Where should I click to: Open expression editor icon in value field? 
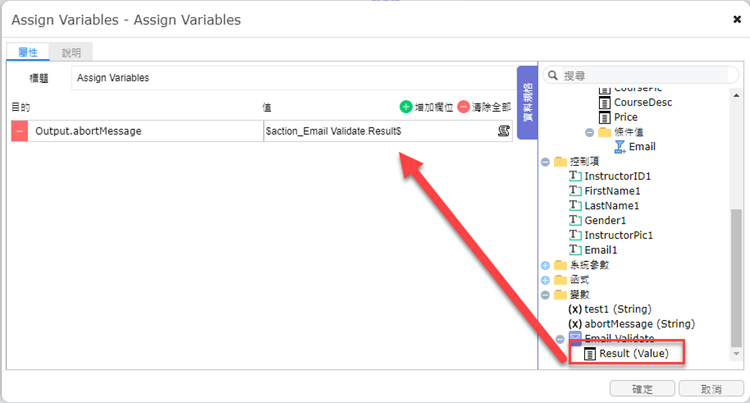tap(503, 131)
